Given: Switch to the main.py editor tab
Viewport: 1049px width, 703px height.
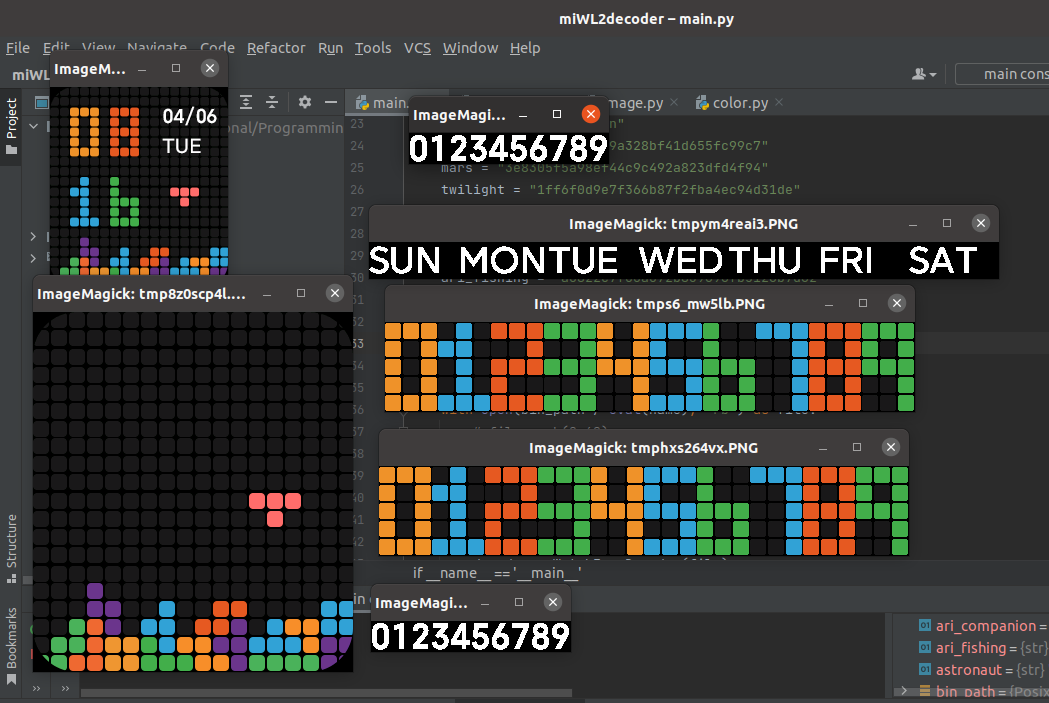Looking at the screenshot, I should coord(381,102).
